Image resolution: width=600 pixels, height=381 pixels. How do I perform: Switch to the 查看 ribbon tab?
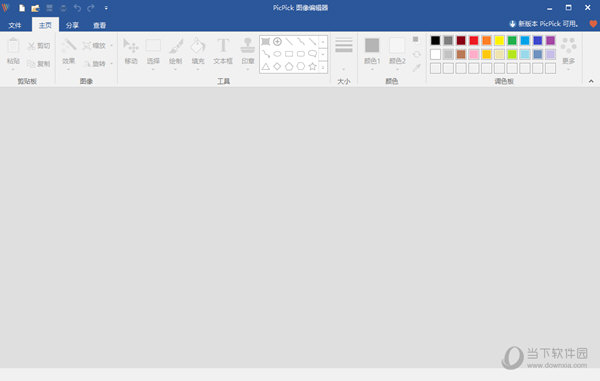[99, 25]
